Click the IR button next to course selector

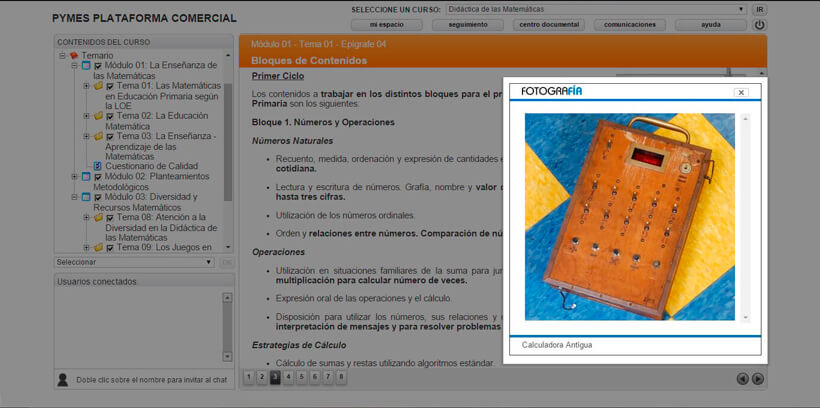point(759,9)
